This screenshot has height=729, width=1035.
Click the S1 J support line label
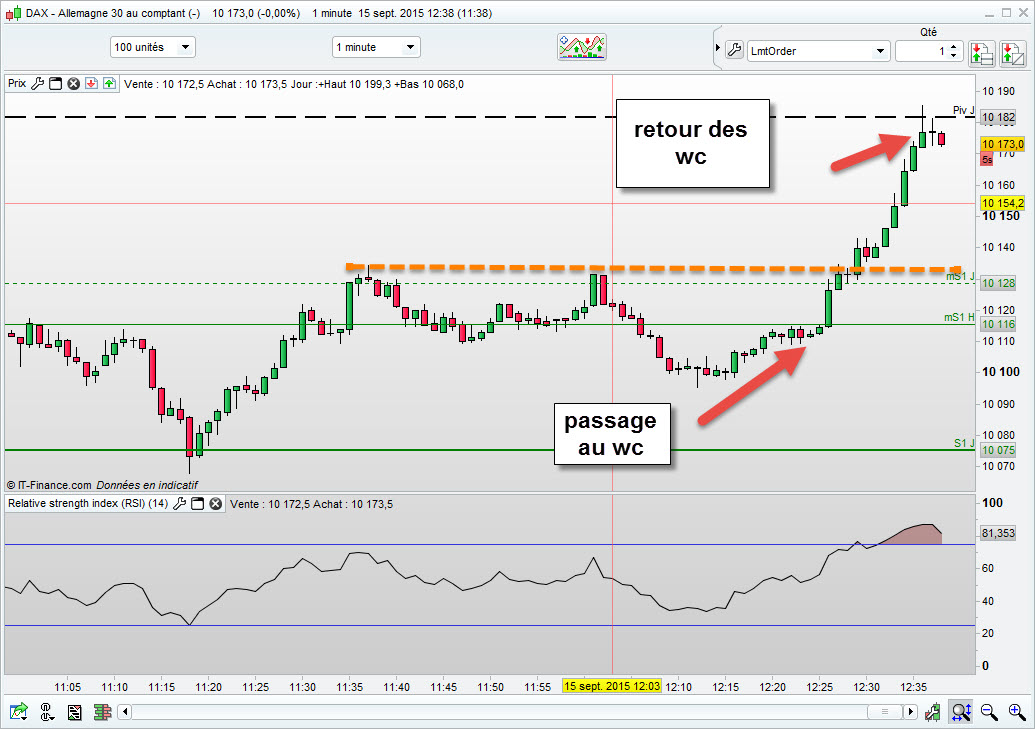pyautogui.click(x=964, y=443)
